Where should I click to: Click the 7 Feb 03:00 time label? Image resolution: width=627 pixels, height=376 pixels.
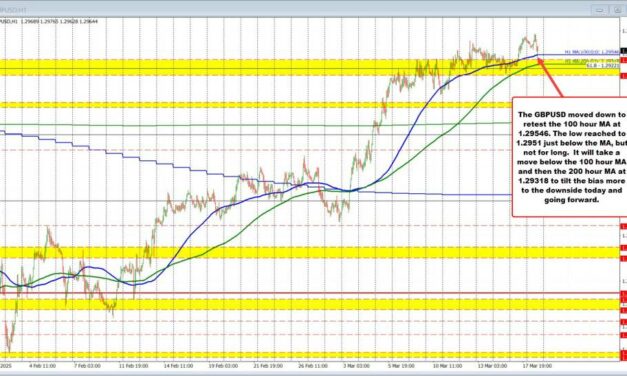[87, 366]
